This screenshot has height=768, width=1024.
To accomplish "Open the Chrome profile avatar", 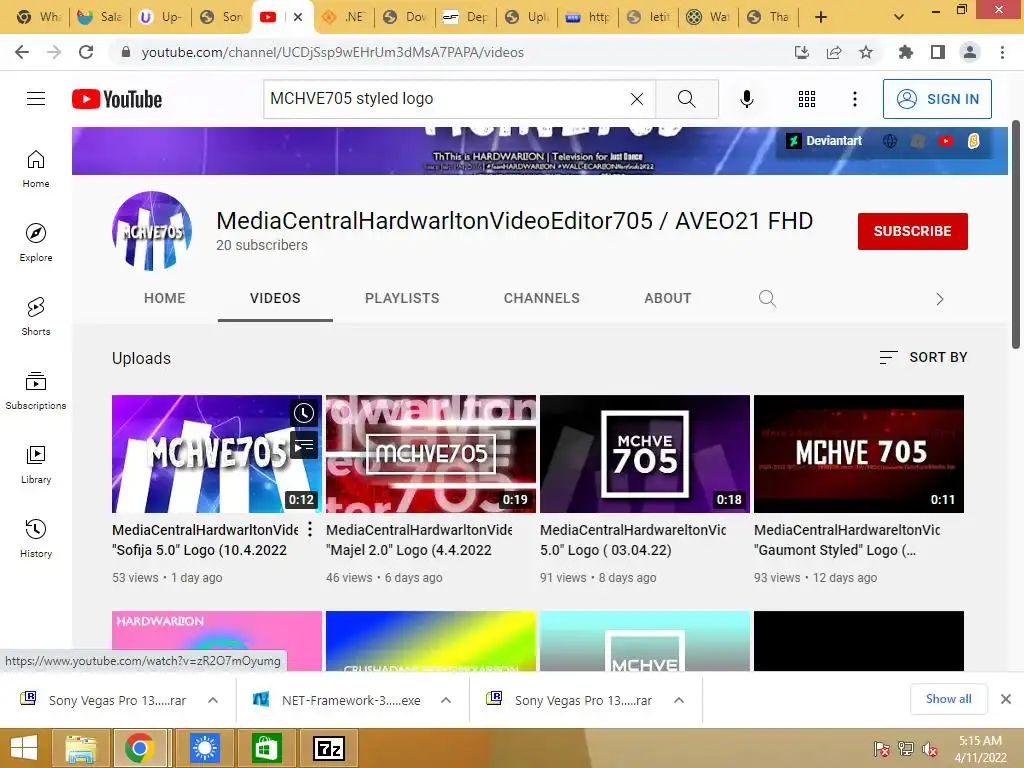I will click(970, 52).
